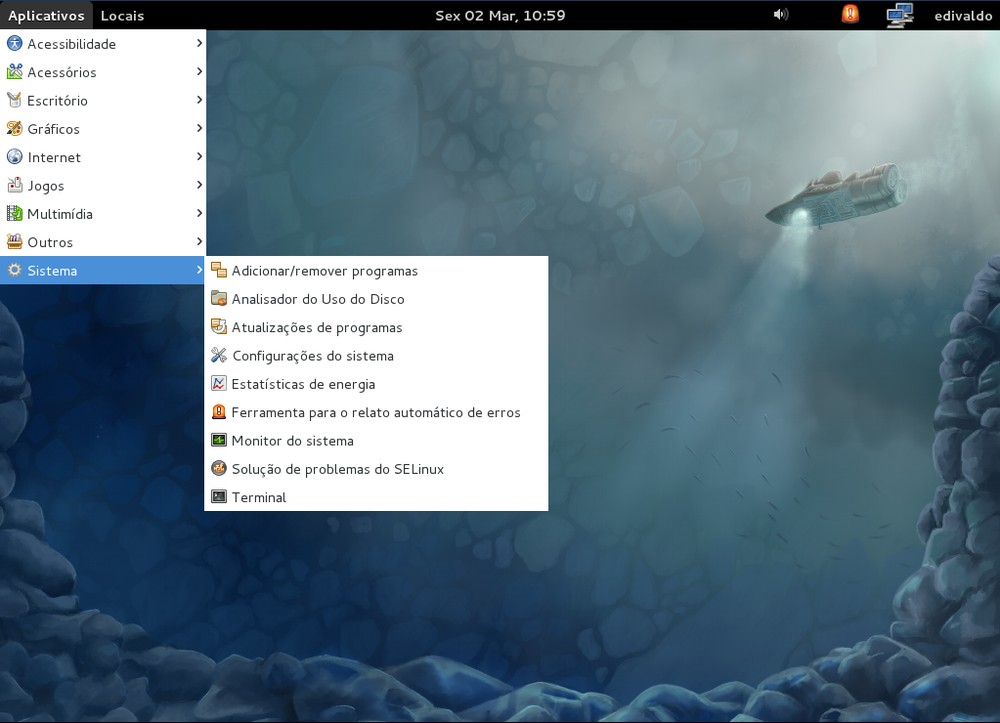Click the clock showing Sex 02 Mar
1000x723 pixels.
tap(500, 15)
